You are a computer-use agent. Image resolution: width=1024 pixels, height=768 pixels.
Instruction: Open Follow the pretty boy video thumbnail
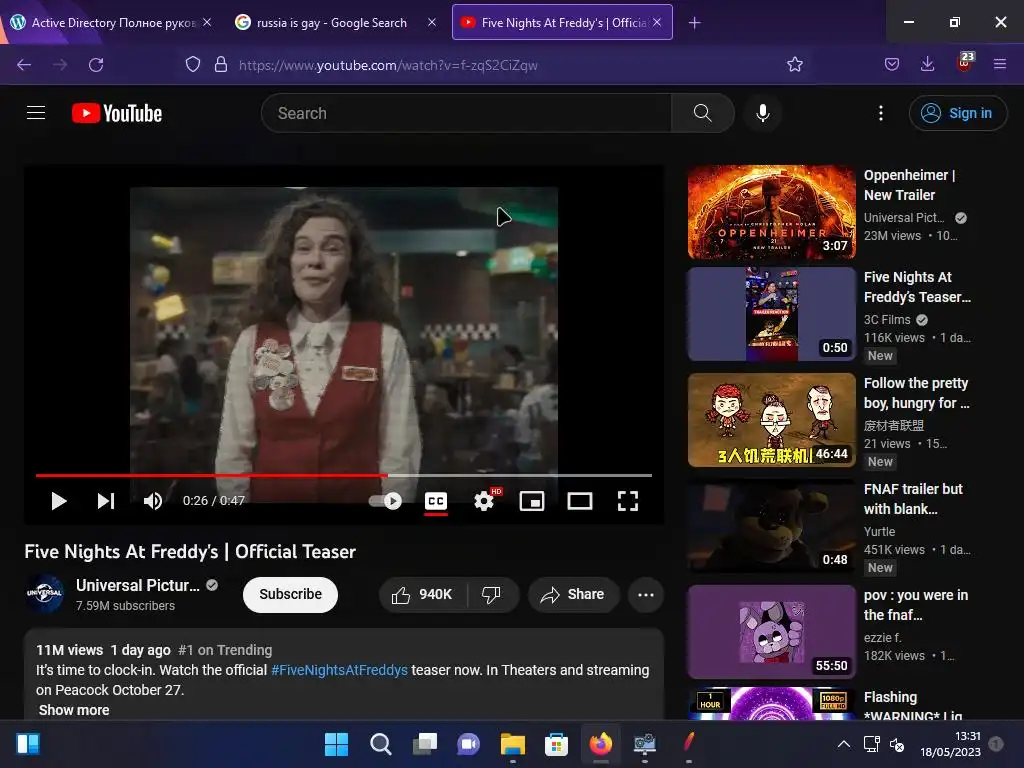(x=771, y=420)
